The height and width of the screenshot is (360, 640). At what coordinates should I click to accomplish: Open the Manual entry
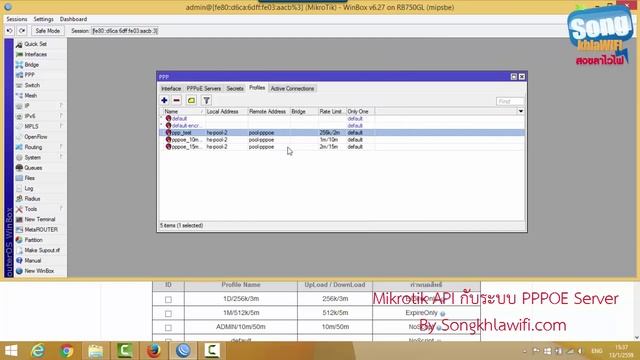33,260
